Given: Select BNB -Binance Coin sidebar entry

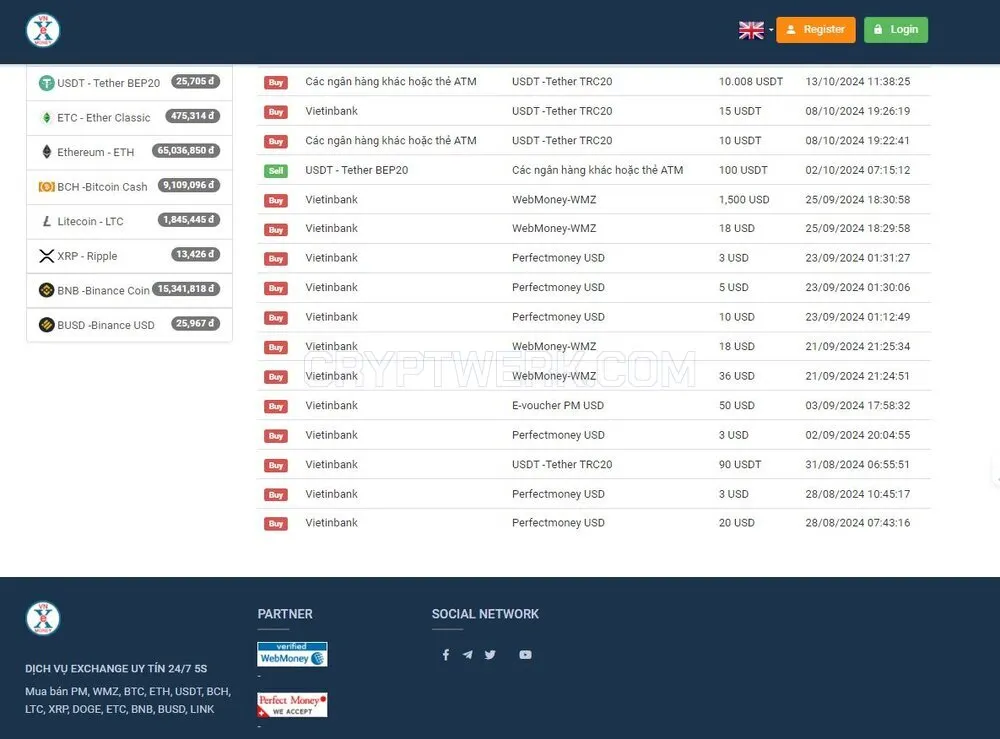Looking at the screenshot, I should click(x=129, y=290).
